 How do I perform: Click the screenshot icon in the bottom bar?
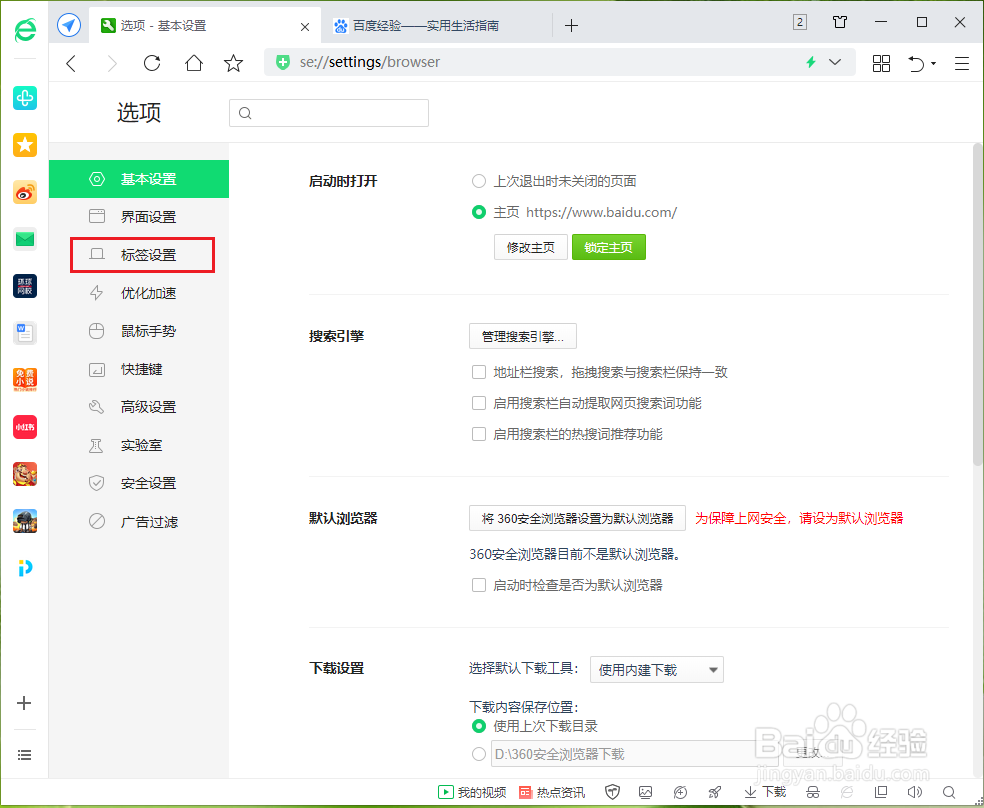pos(646,791)
